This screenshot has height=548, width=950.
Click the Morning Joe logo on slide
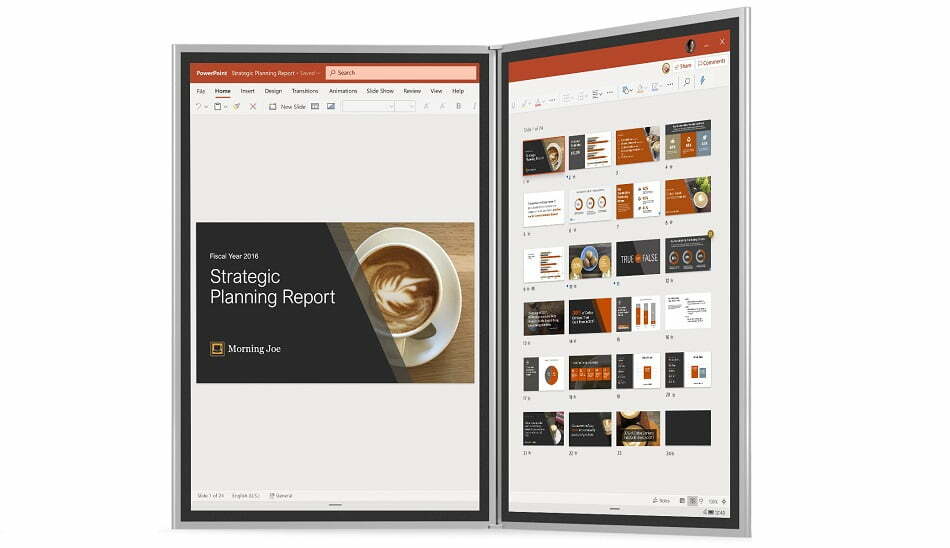(x=245, y=349)
